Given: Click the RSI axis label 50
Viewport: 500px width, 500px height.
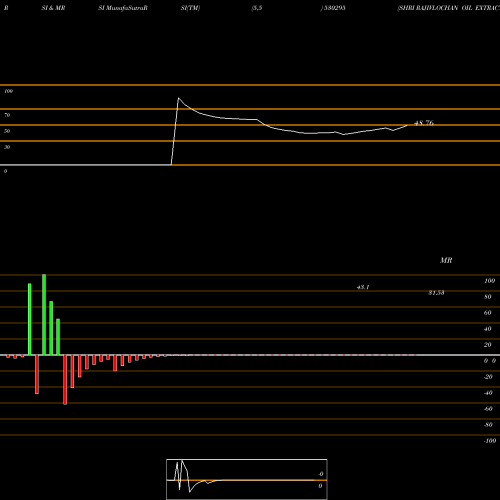Looking at the screenshot, I should click(x=7, y=131).
